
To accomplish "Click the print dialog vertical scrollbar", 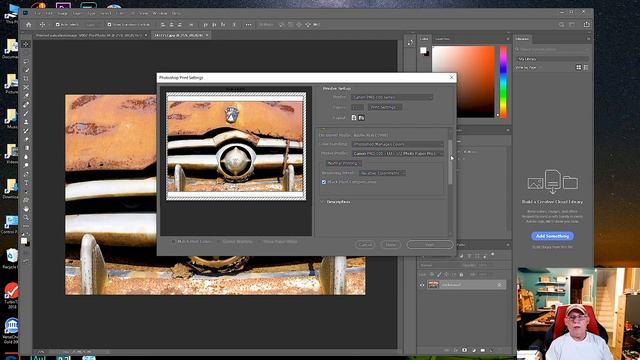I will 450,162.
